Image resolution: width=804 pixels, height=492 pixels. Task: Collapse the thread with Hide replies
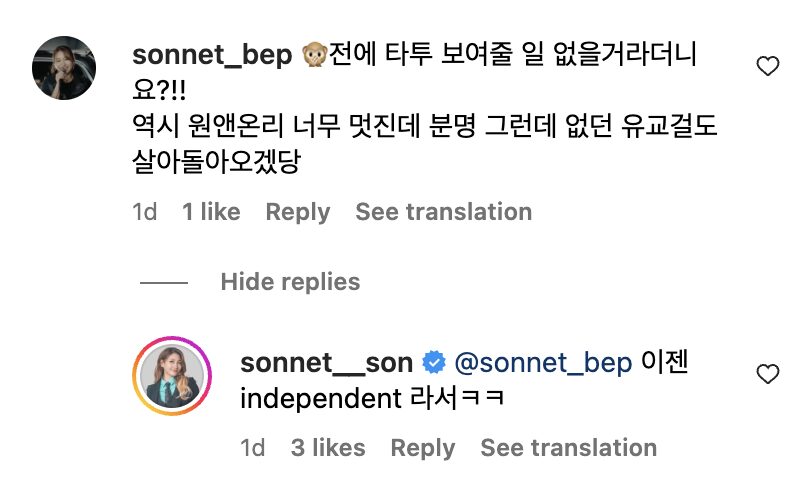[x=290, y=282]
